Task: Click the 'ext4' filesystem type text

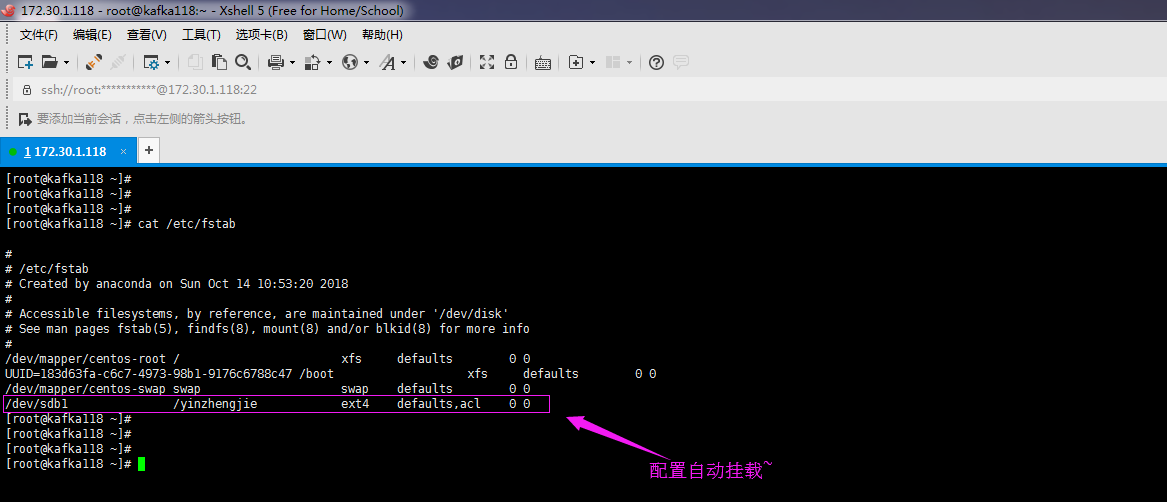Action: click(355, 404)
